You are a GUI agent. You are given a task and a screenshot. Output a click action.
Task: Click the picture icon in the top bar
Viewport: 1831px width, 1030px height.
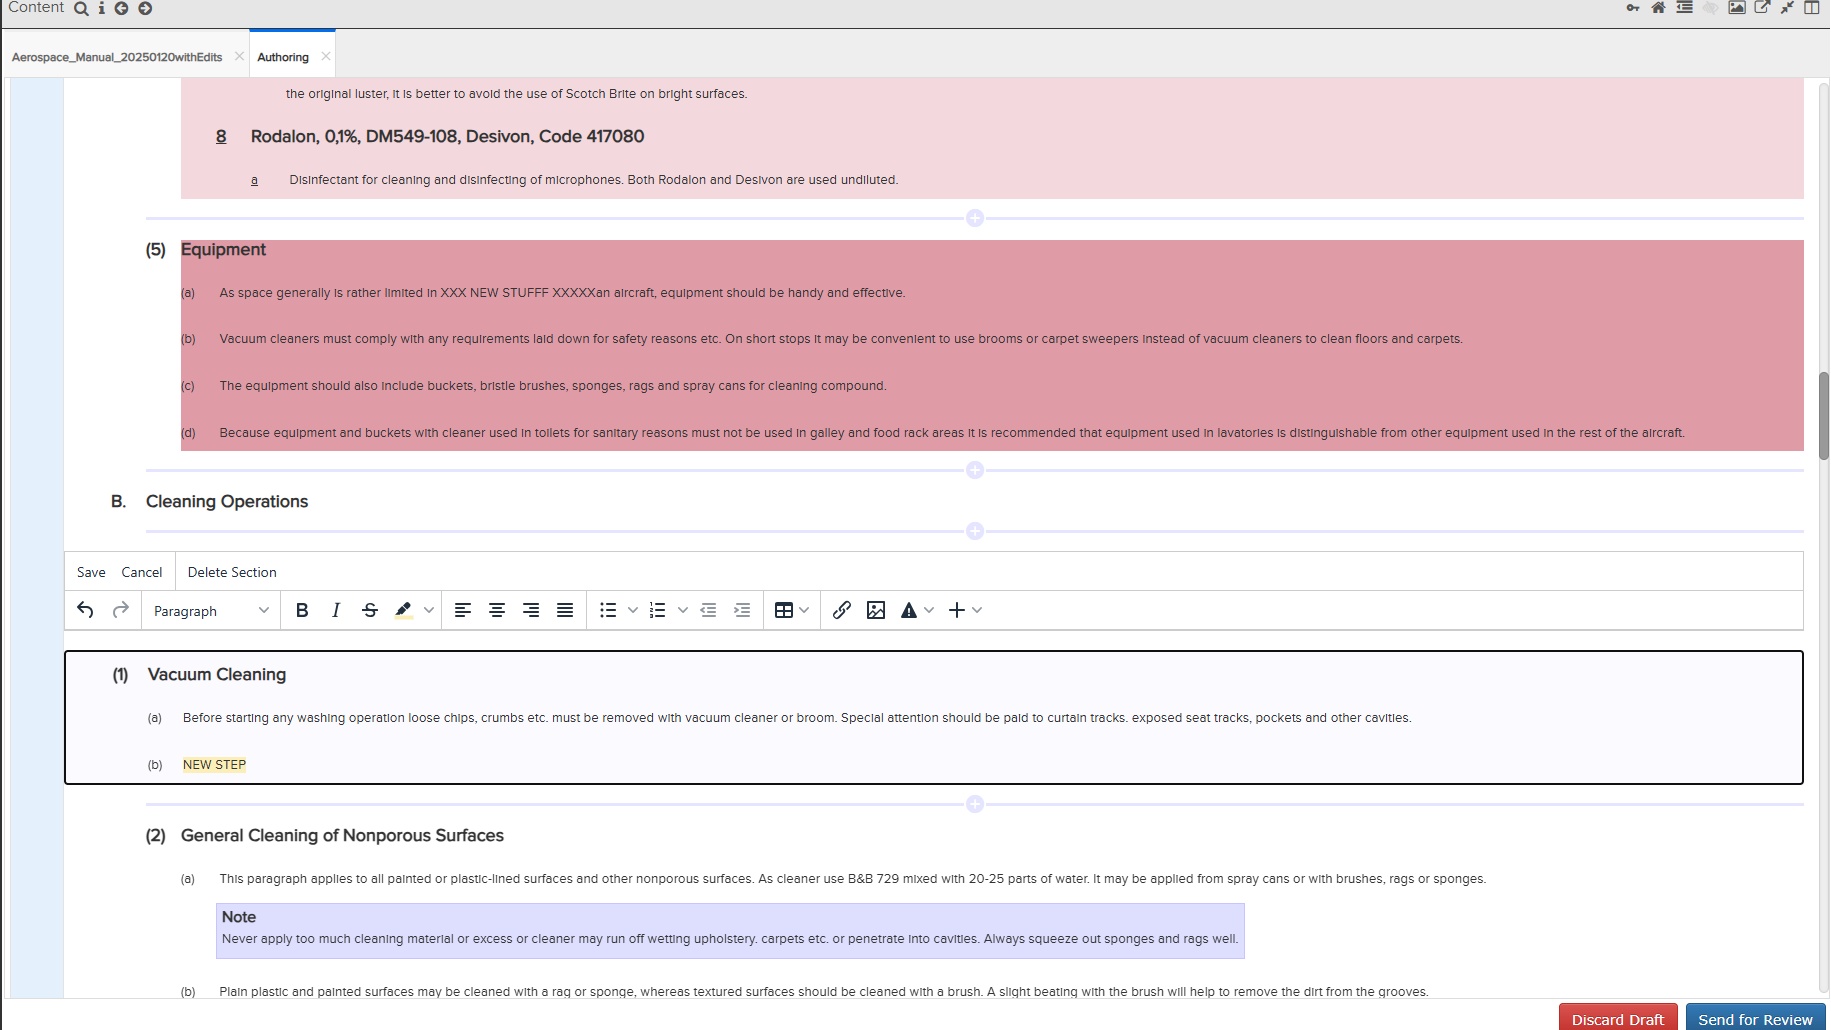[1737, 8]
